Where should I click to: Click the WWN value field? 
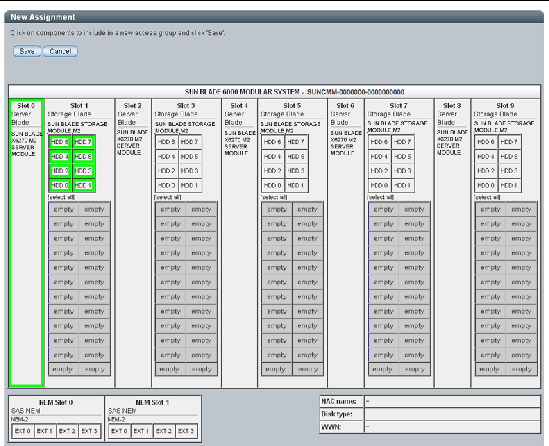point(452,427)
